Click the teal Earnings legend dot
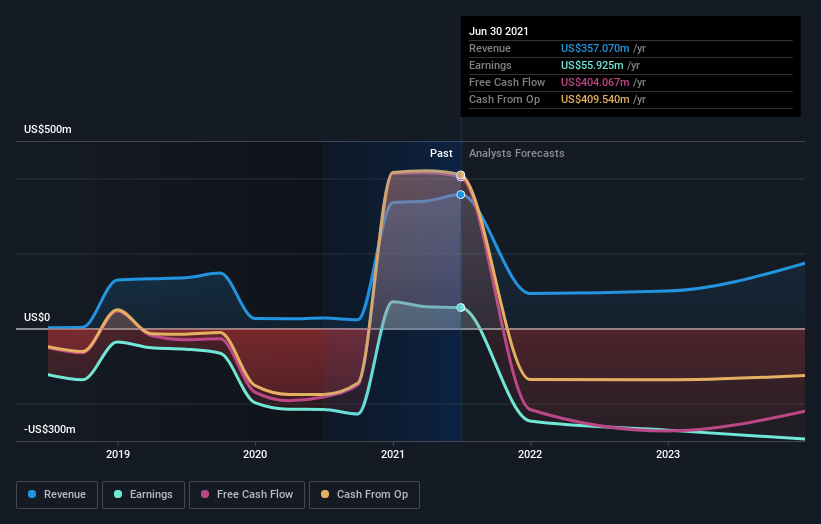This screenshot has width=821, height=524. (x=118, y=494)
